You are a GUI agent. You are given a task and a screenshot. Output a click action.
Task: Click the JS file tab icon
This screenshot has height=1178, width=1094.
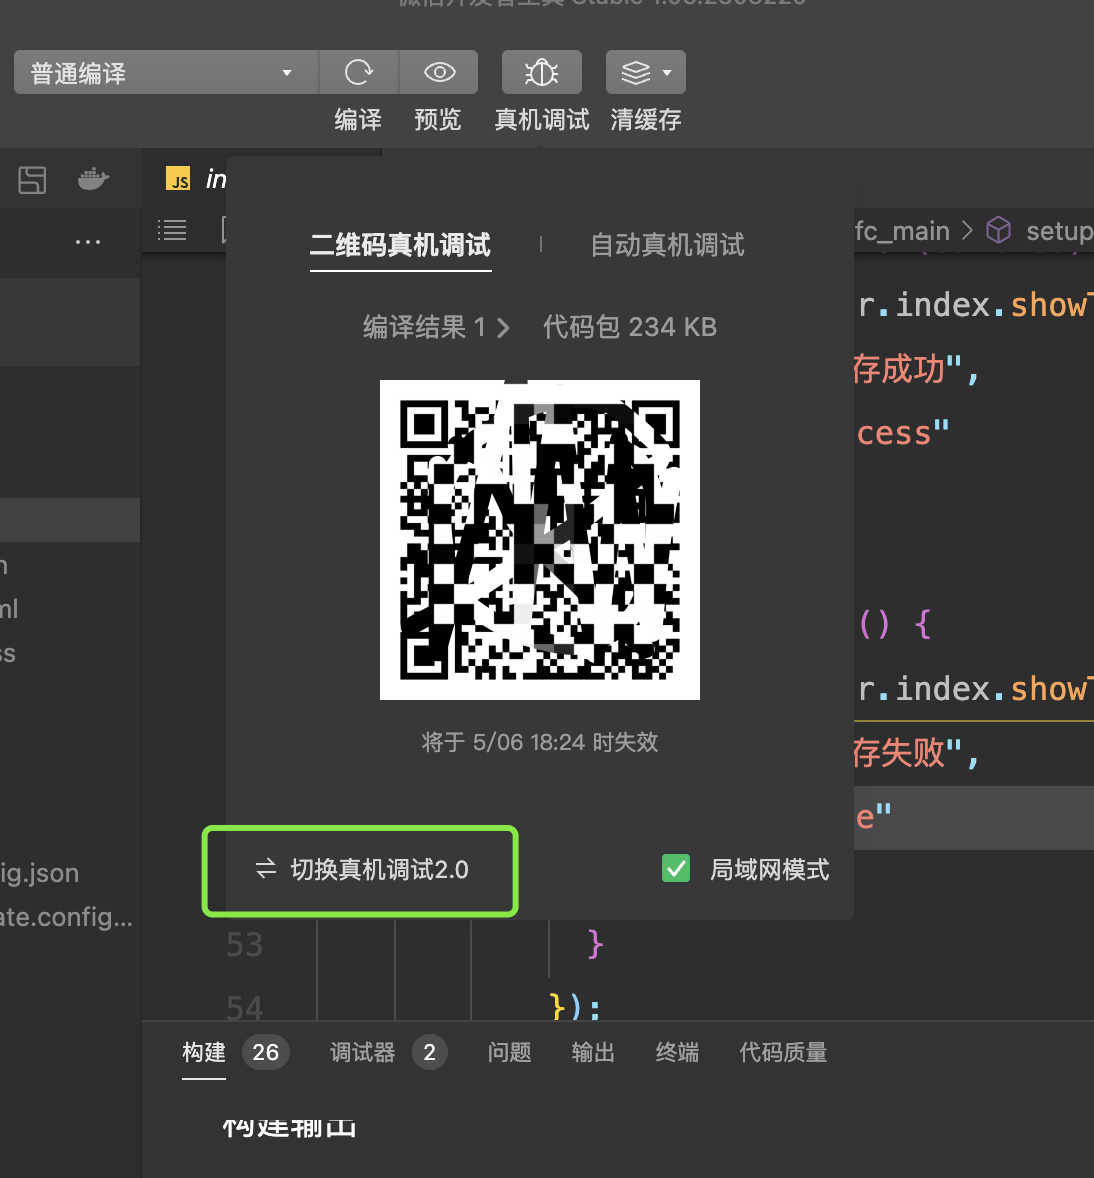coord(178,179)
